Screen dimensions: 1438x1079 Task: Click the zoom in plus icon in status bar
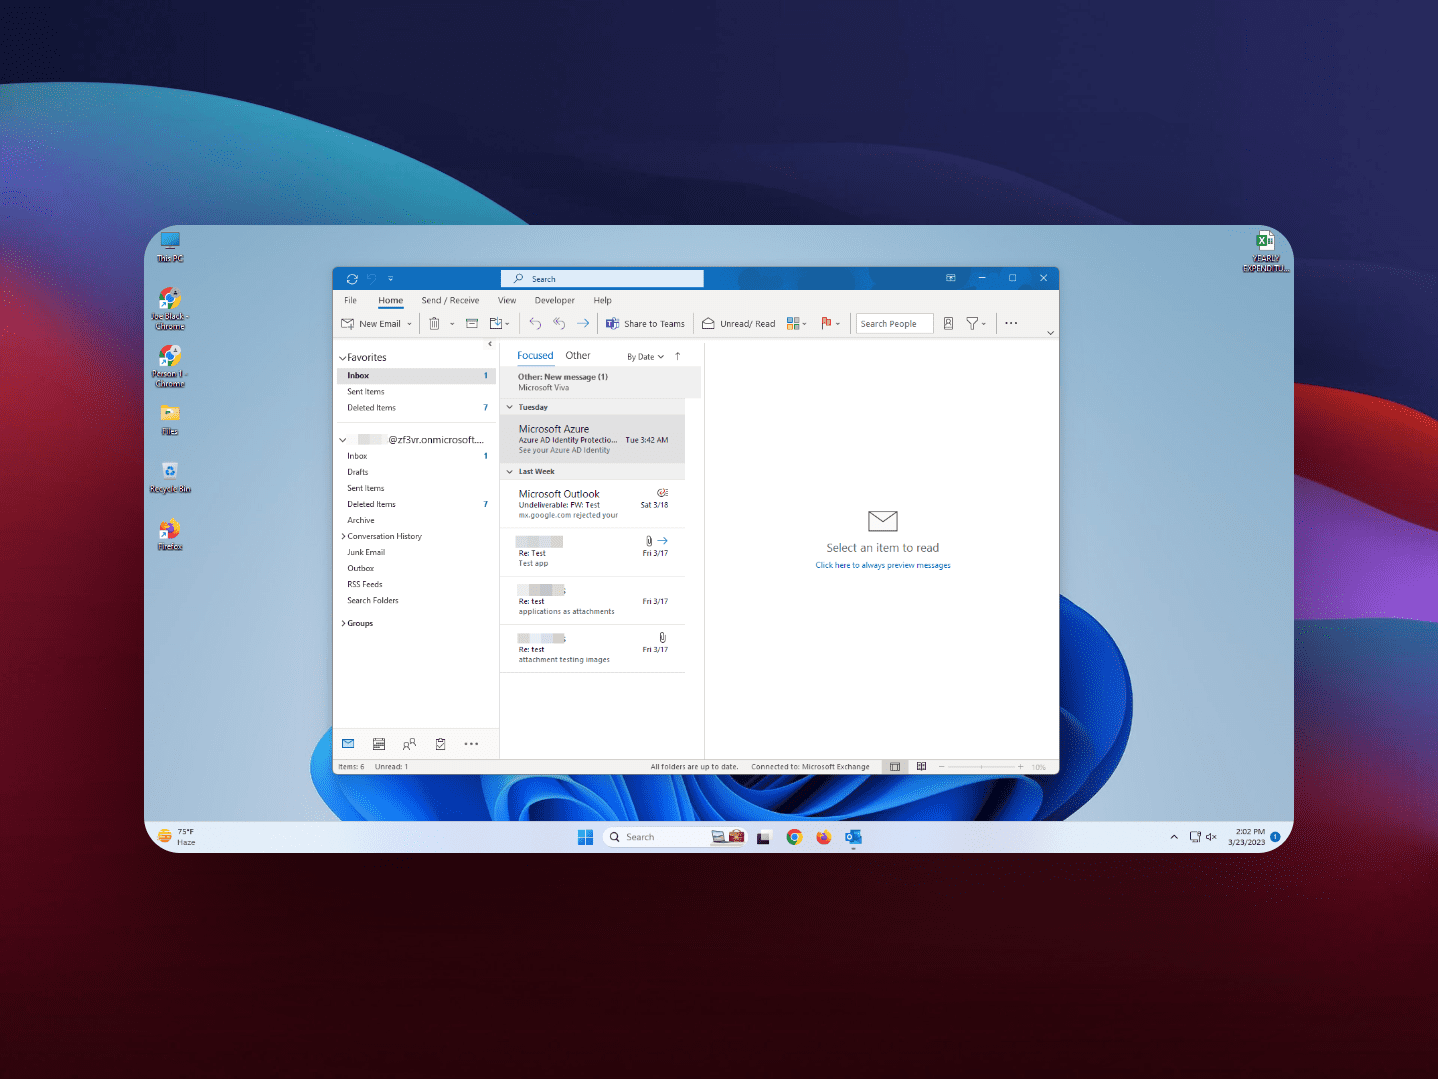(1020, 767)
